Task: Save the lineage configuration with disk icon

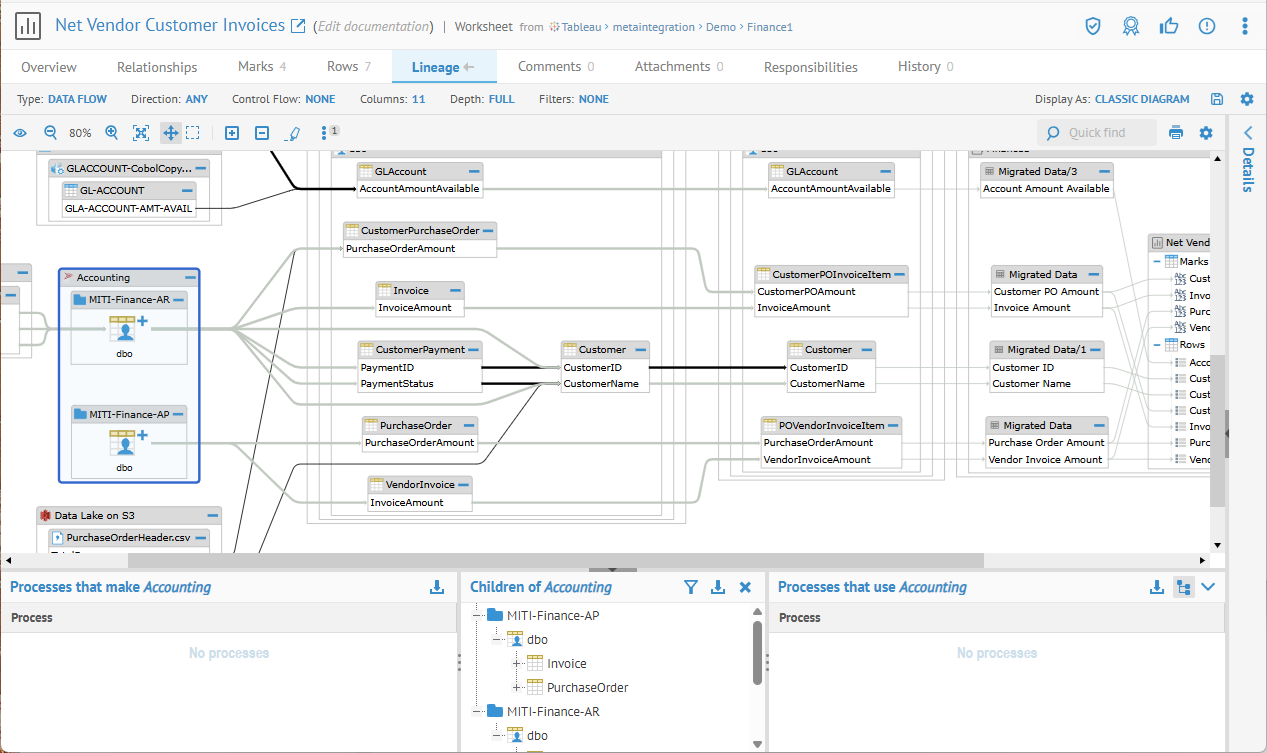Action: click(1217, 99)
